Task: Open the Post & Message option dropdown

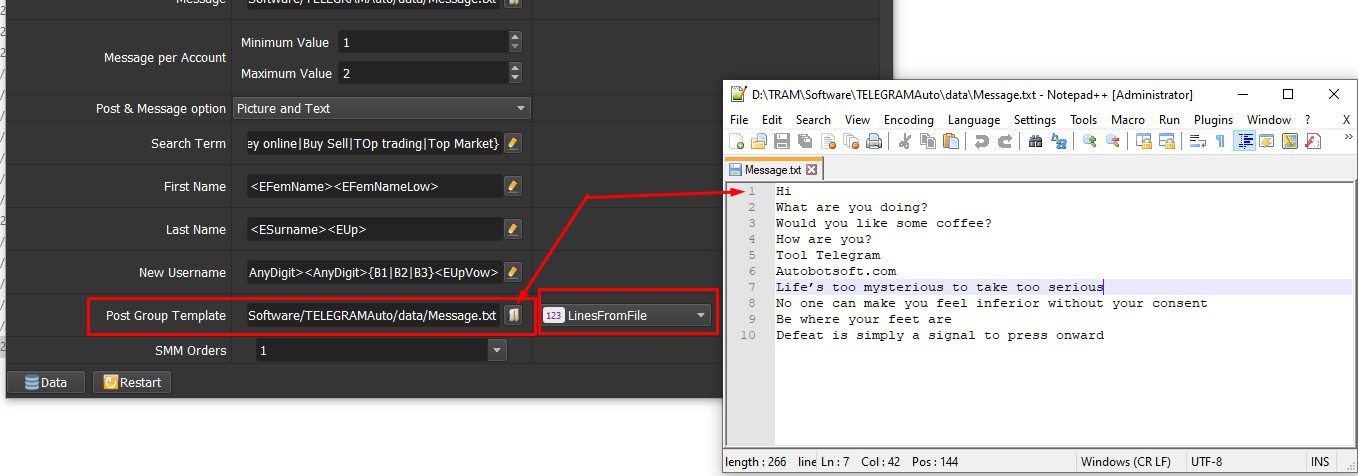Action: point(382,108)
